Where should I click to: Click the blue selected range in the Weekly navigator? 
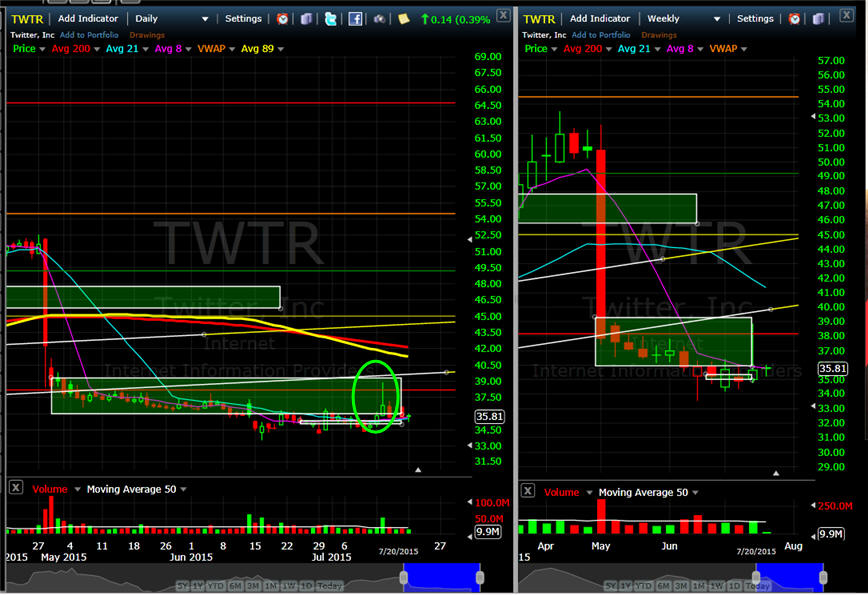(789, 577)
